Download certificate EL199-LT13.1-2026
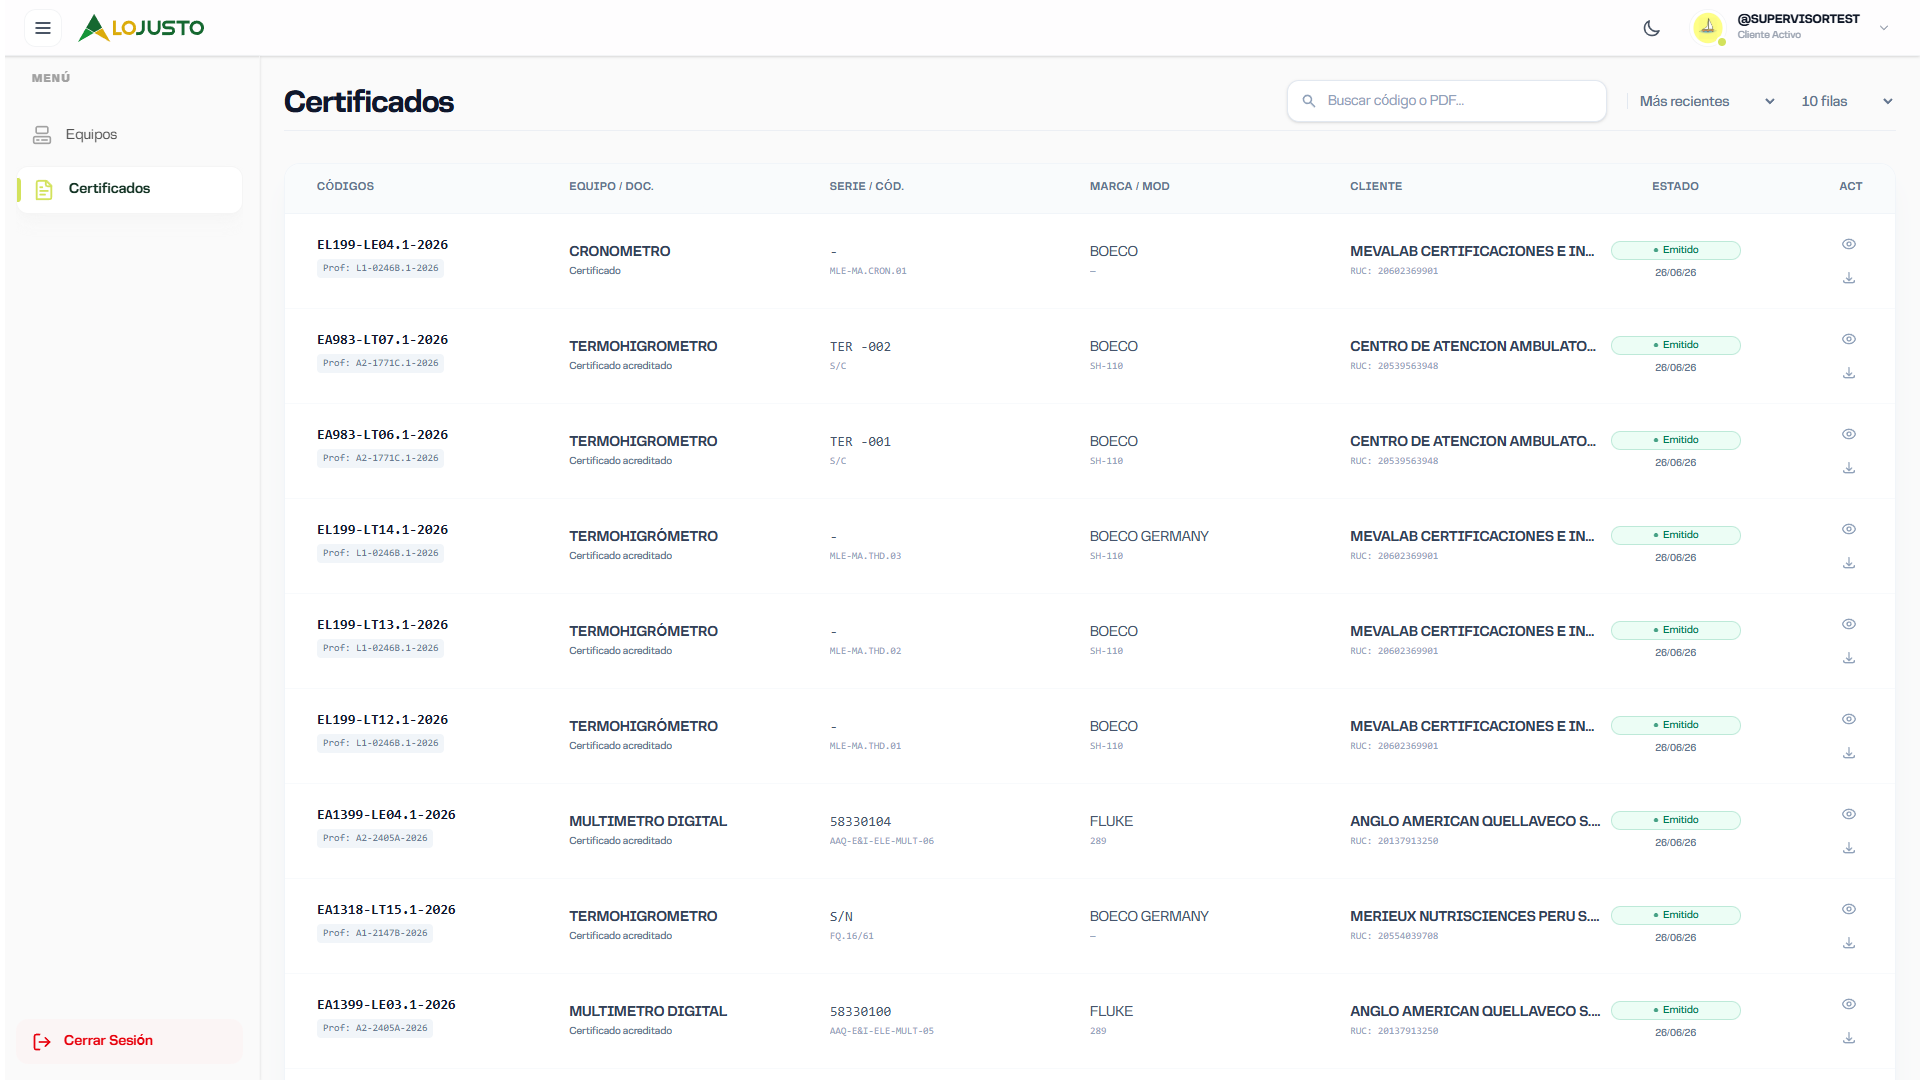 point(1849,658)
